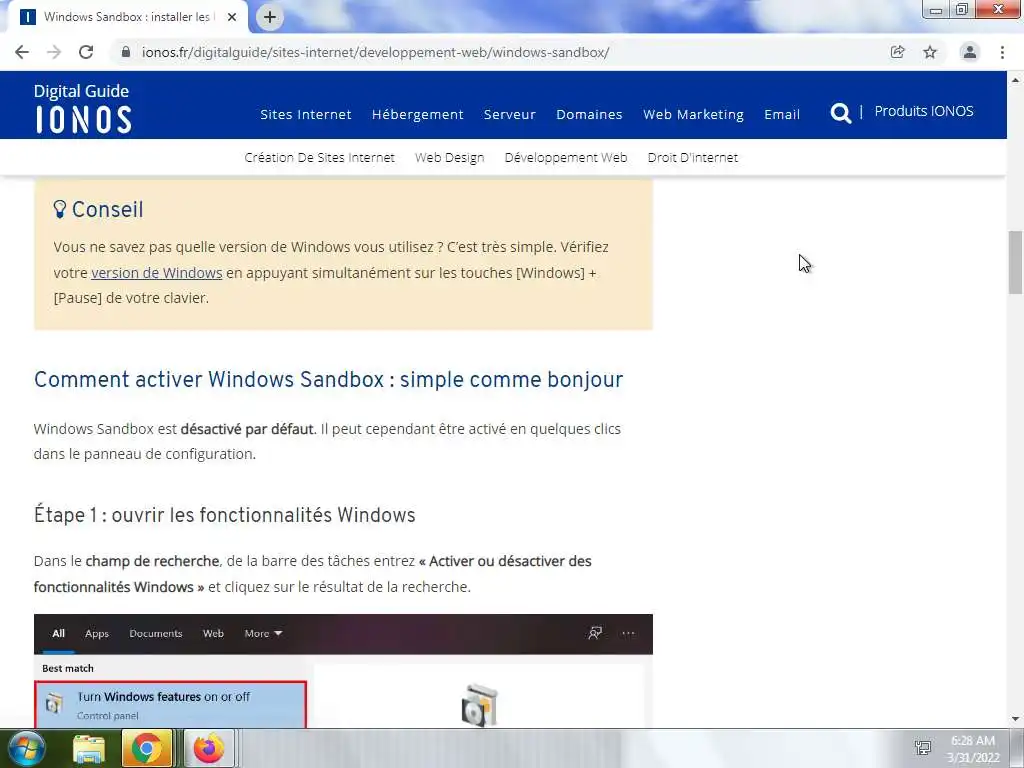The image size is (1024, 768).
Task: Open Domaines menu
Action: [x=589, y=114]
